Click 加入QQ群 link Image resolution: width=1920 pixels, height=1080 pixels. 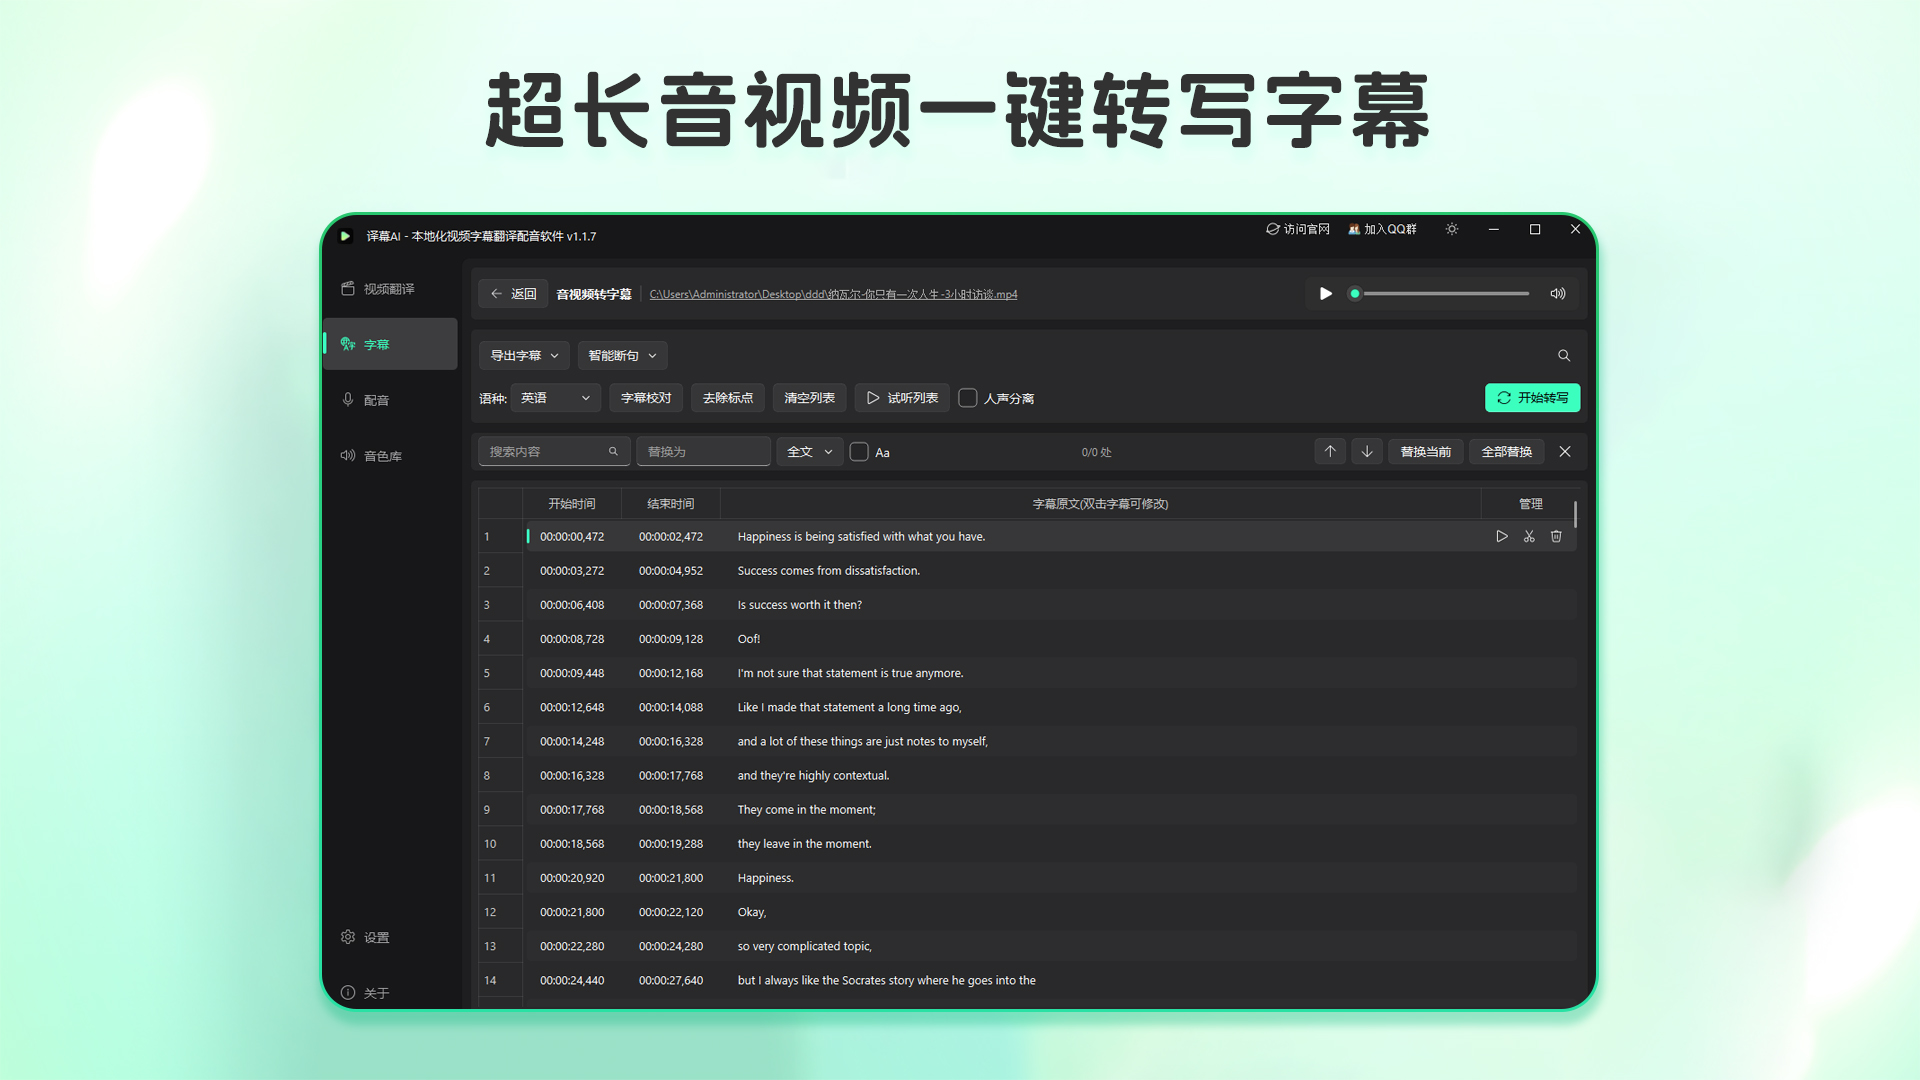pyautogui.click(x=1382, y=229)
